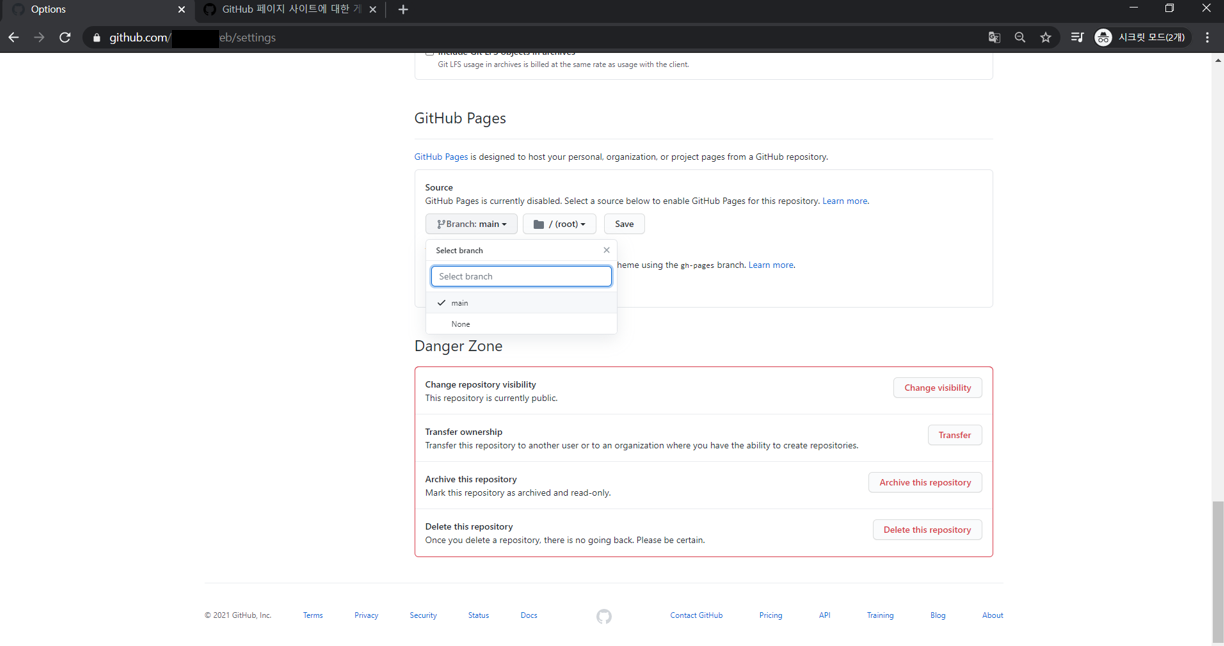Open the Pricing footer link
1224x646 pixels.
770,616
